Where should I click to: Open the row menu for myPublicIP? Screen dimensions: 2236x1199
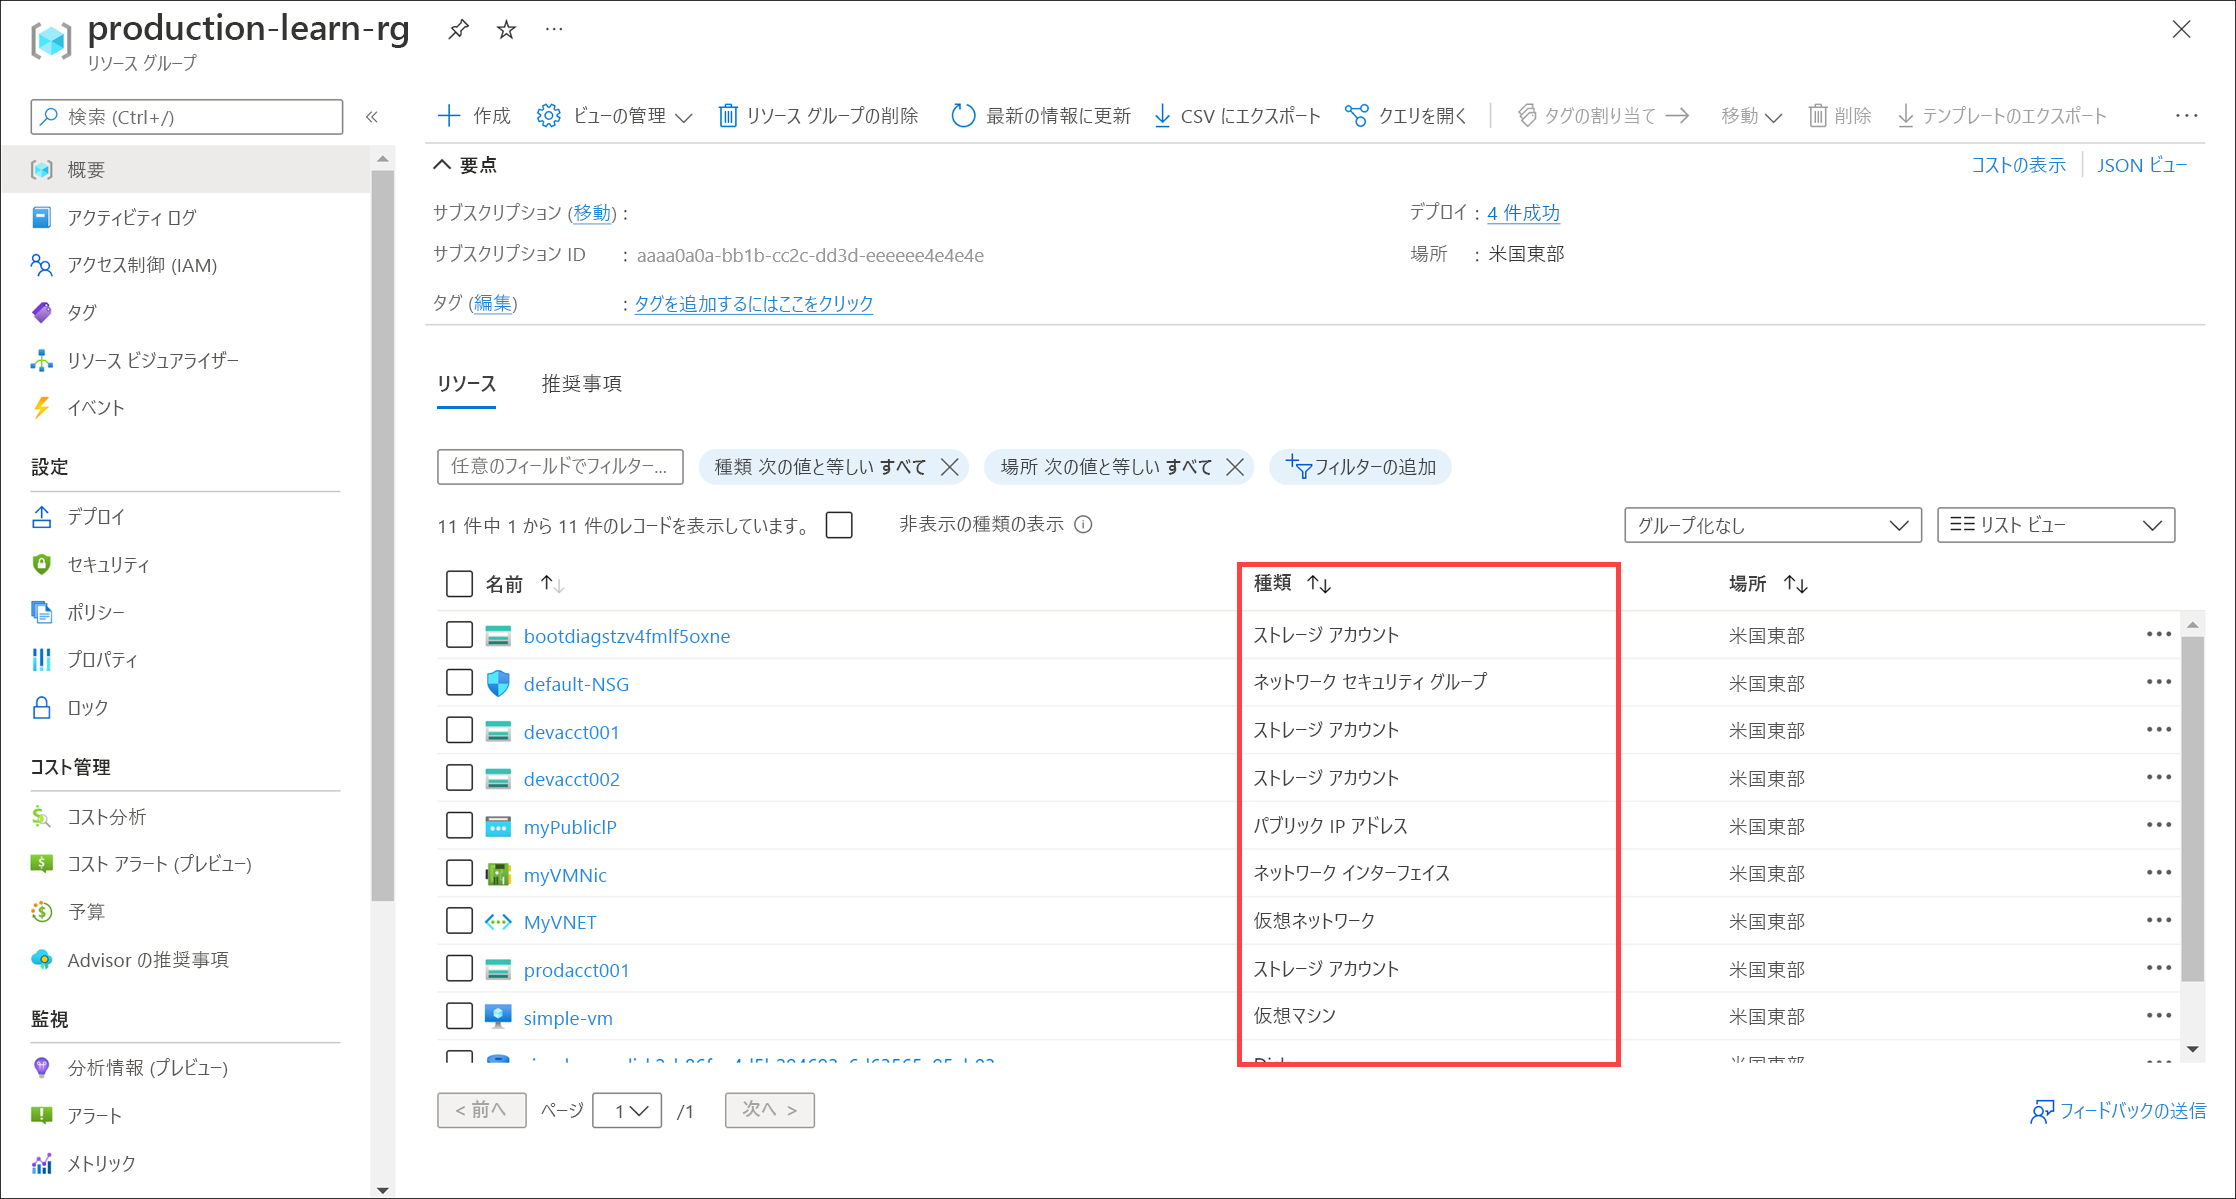[2158, 825]
